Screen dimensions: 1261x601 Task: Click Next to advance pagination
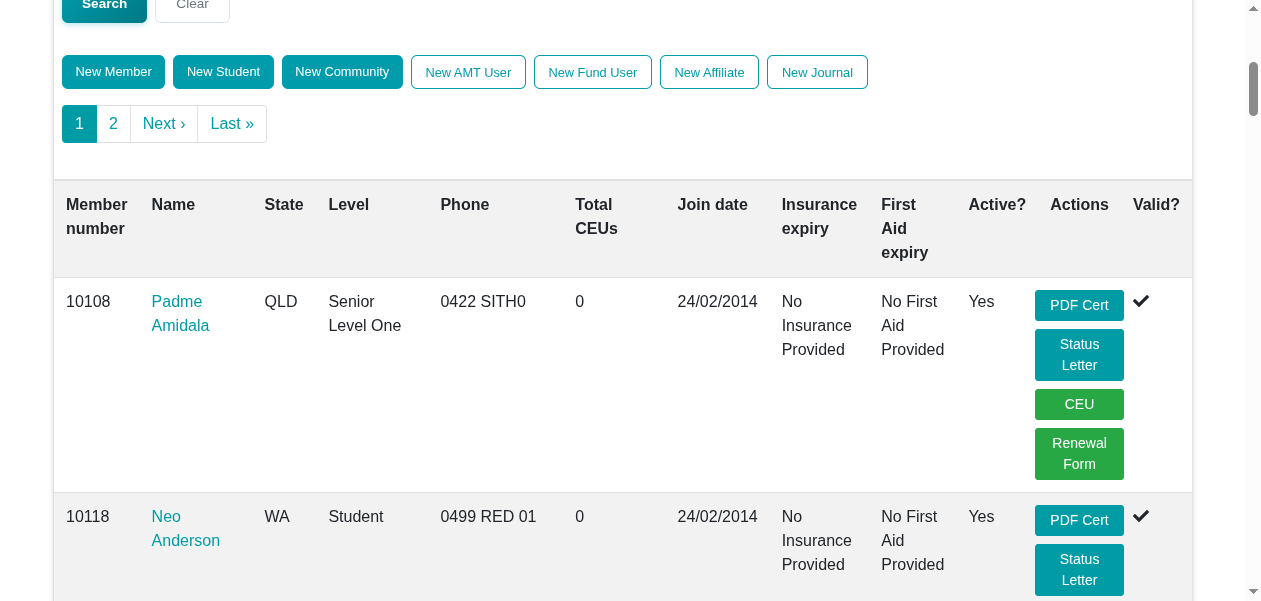[163, 123]
